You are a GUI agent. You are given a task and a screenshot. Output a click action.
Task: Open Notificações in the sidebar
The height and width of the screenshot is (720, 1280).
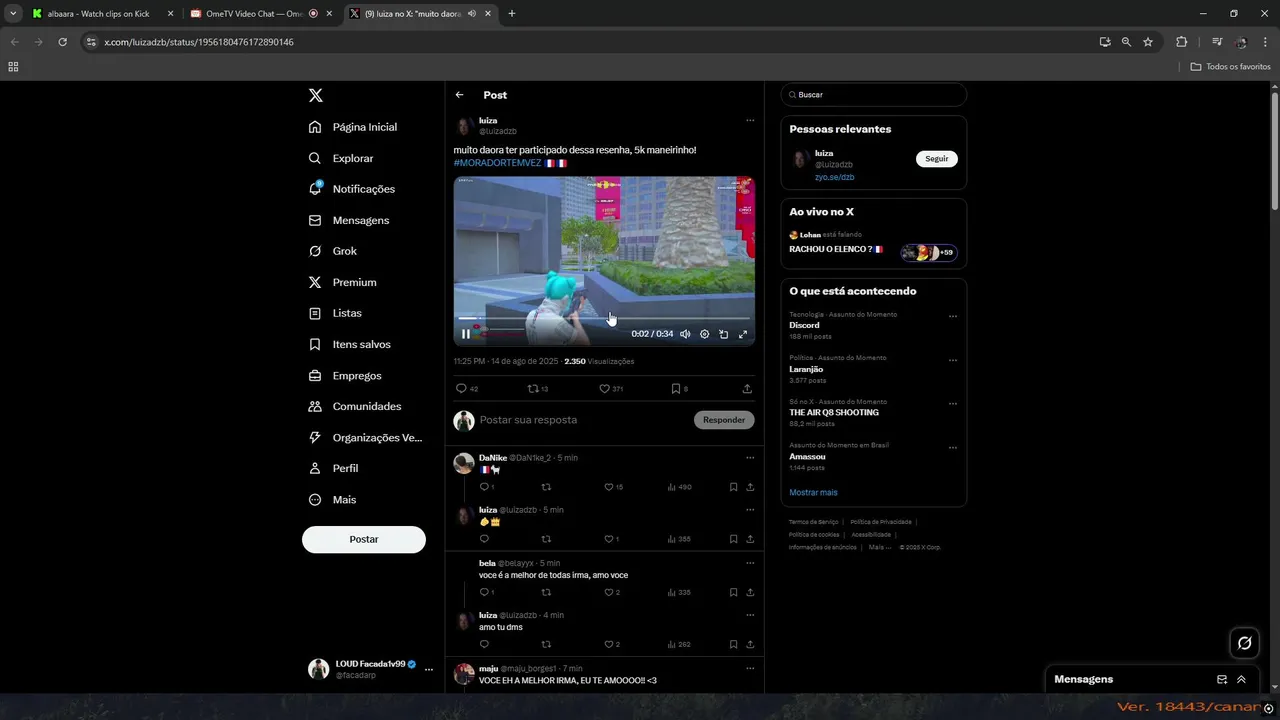[x=352, y=189]
